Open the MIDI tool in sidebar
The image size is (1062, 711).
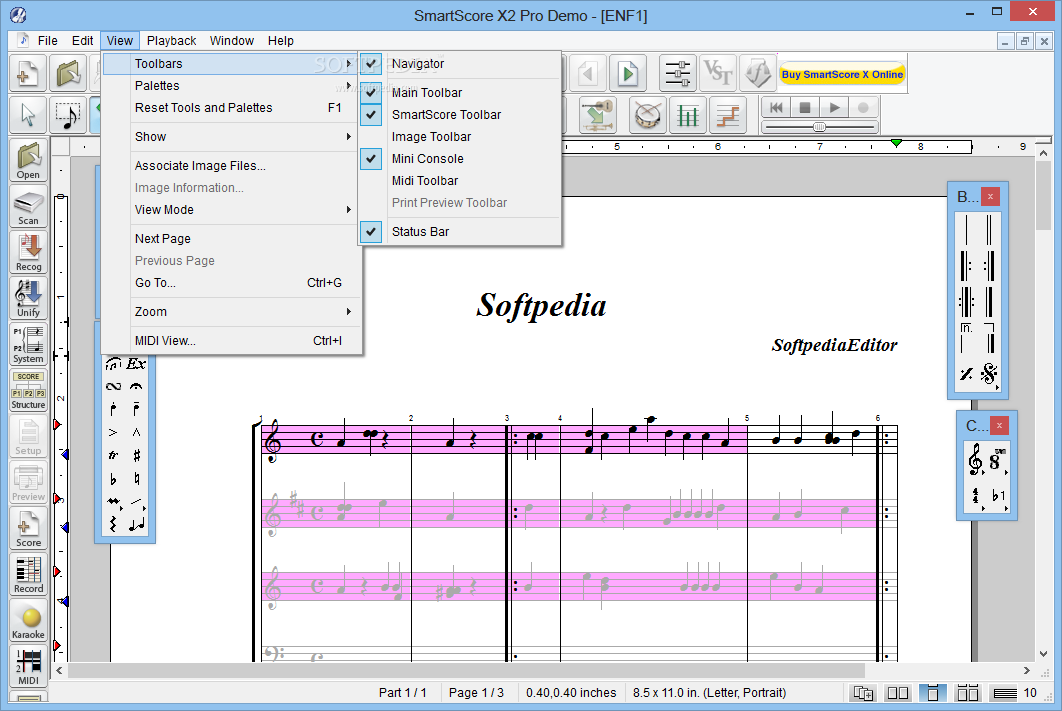(x=28, y=667)
